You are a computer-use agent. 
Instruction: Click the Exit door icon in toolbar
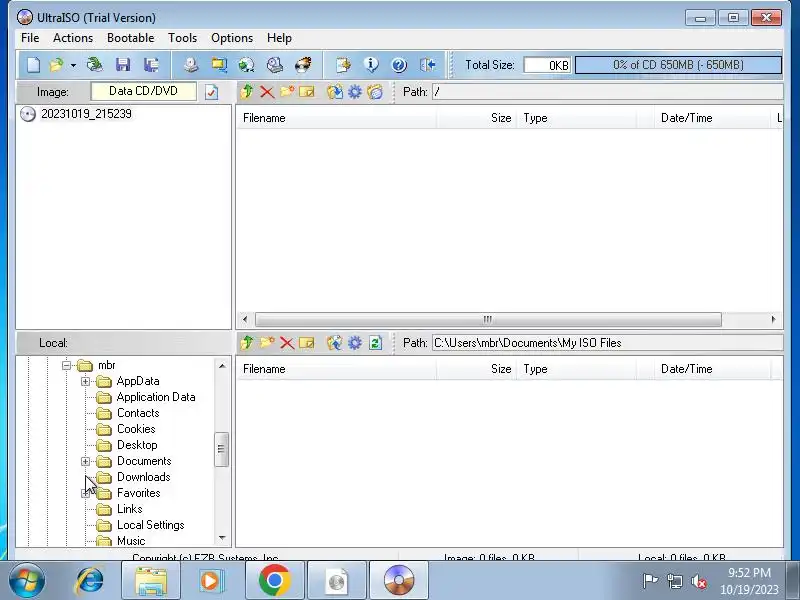click(x=428, y=65)
